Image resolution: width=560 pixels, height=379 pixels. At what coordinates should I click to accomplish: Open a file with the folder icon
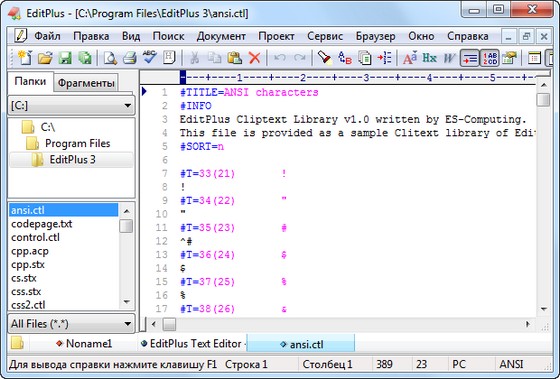click(x=45, y=58)
